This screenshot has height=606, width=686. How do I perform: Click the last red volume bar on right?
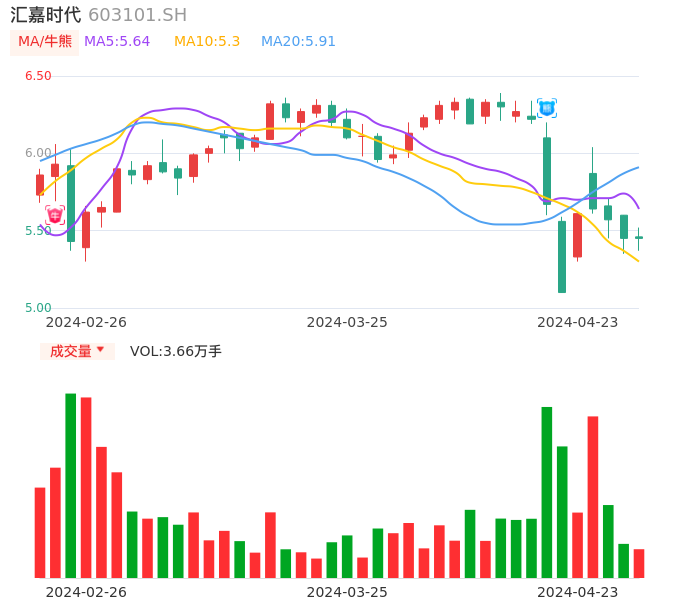tap(639, 563)
